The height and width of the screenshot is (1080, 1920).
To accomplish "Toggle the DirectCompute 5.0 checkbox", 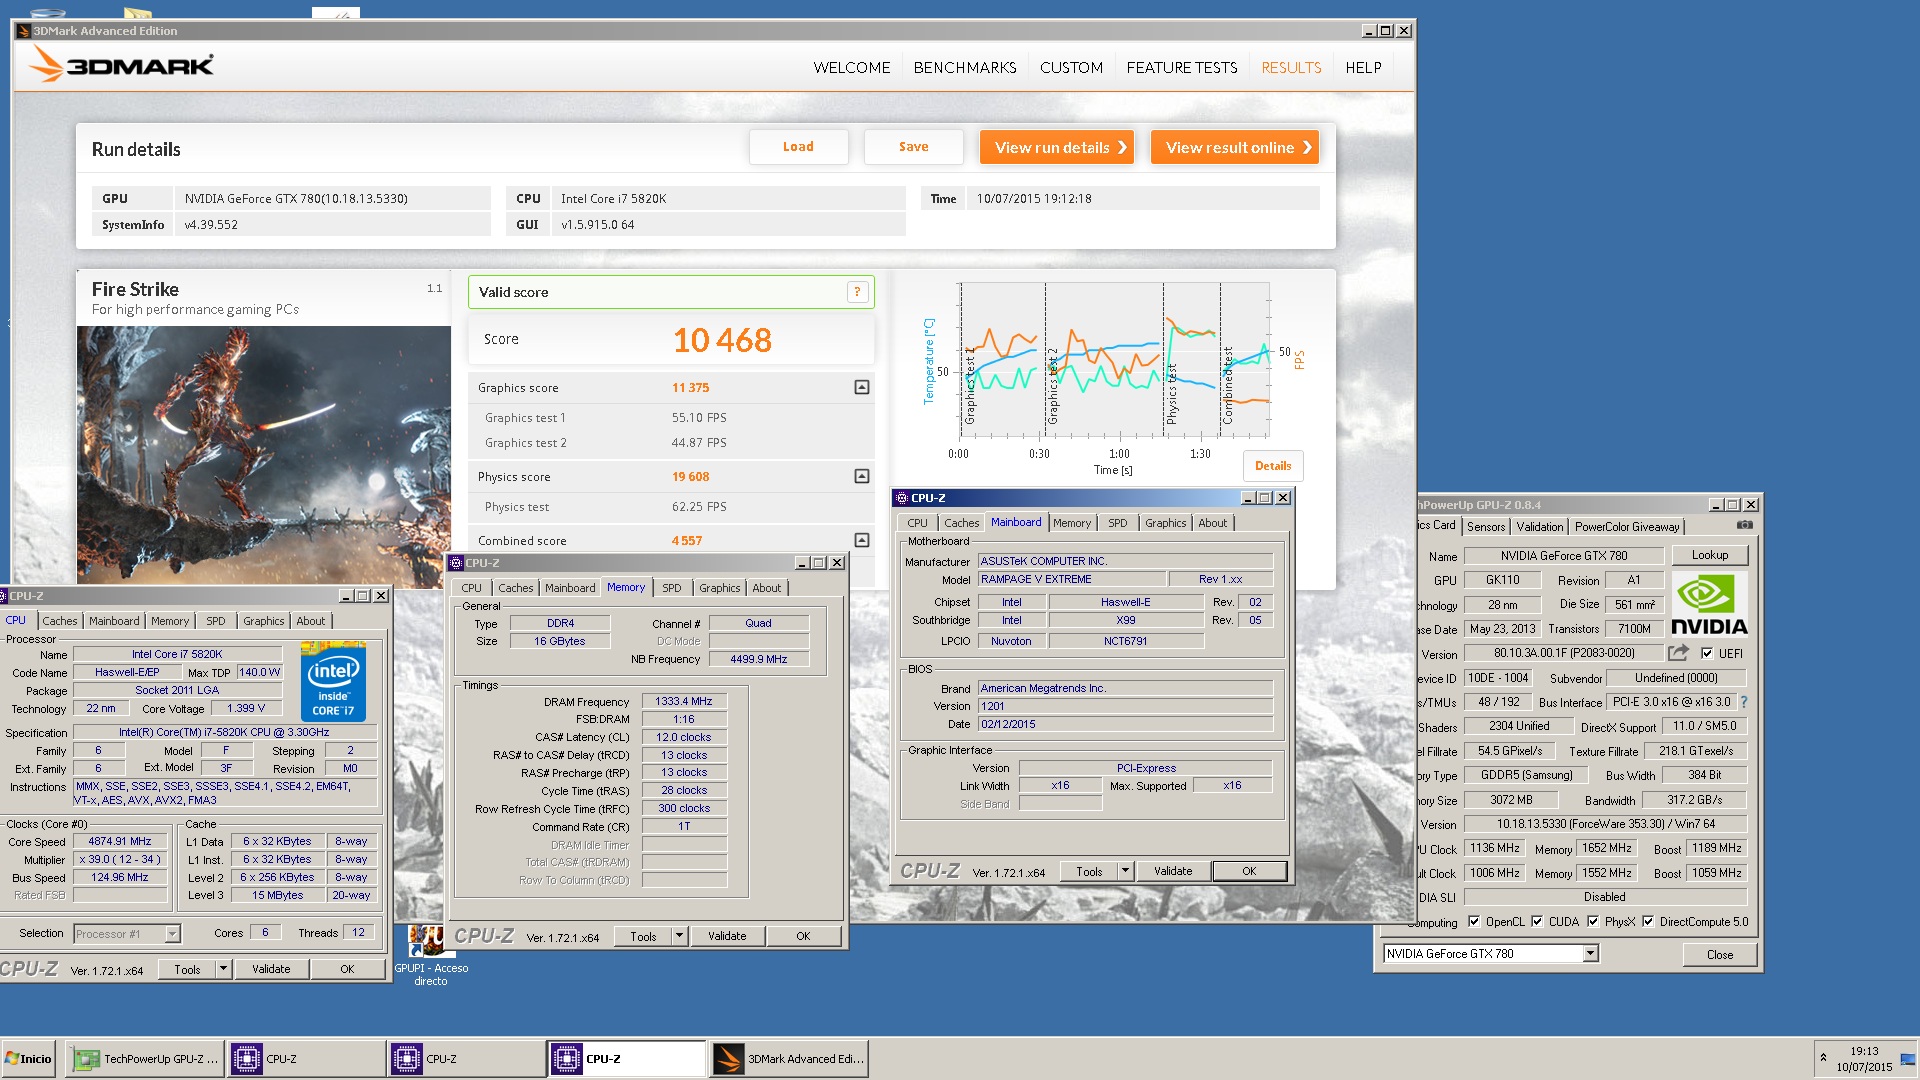I will (x=1648, y=922).
